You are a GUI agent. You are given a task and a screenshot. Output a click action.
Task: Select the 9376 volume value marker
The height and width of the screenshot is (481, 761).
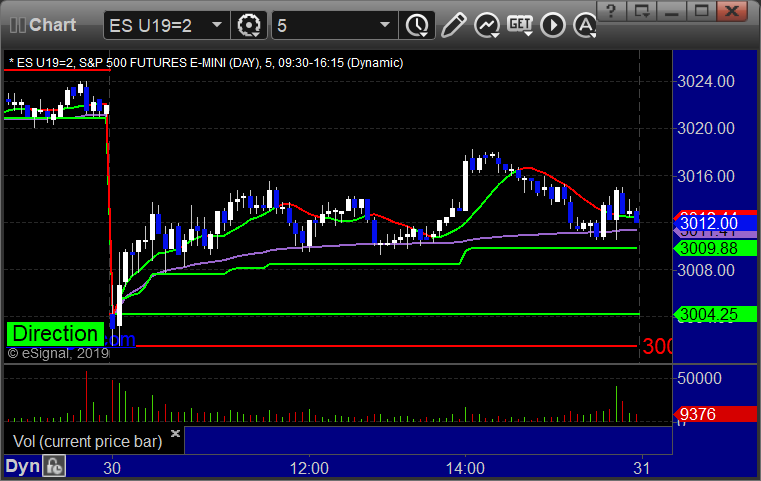(714, 414)
